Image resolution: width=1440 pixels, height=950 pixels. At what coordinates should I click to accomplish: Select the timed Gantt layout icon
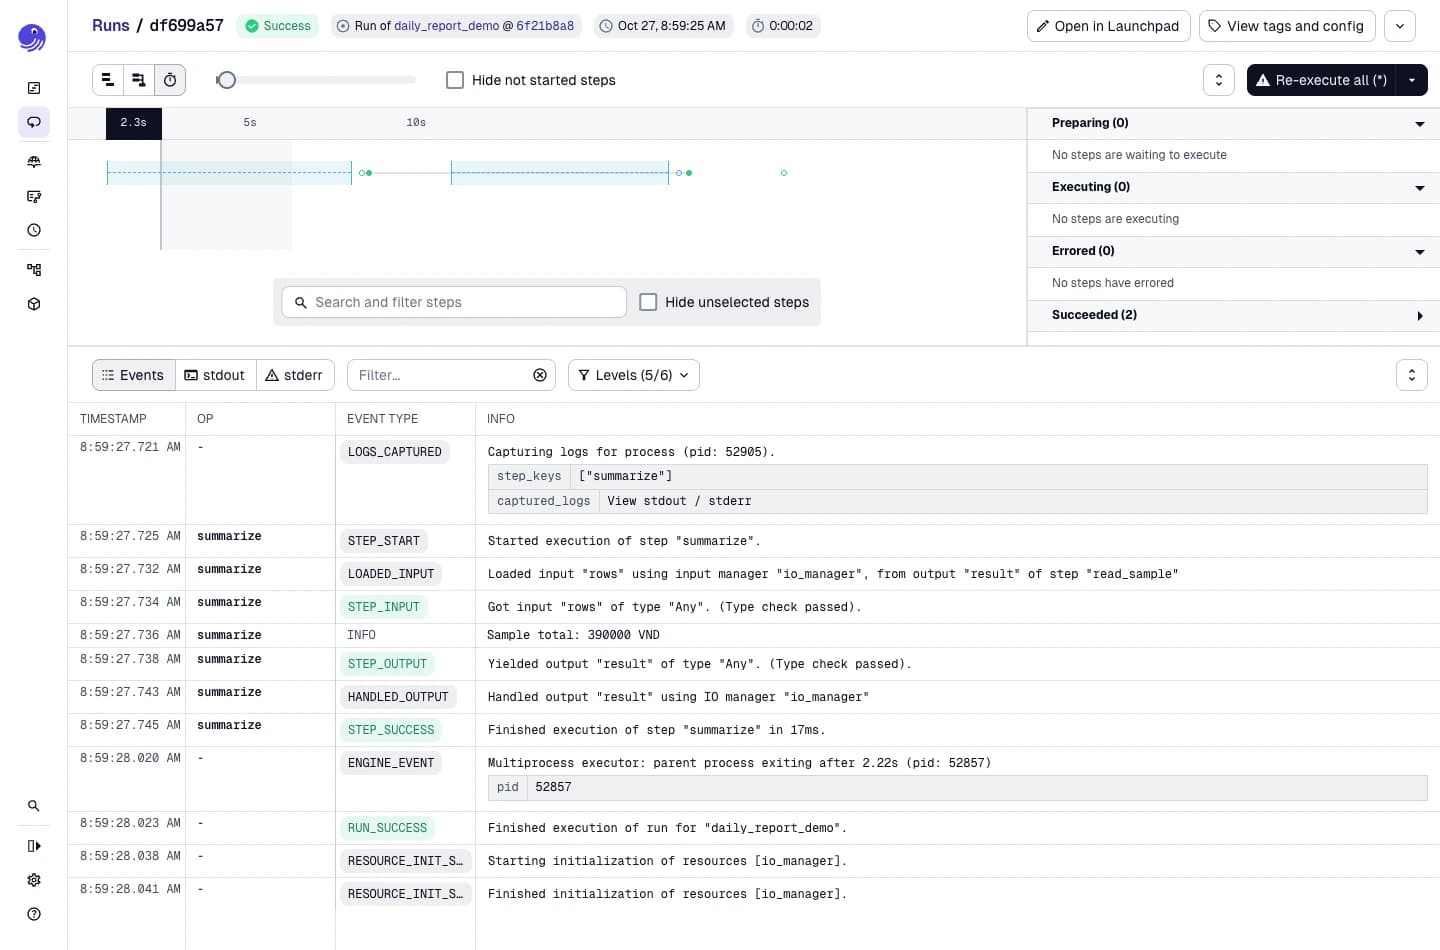(x=170, y=80)
